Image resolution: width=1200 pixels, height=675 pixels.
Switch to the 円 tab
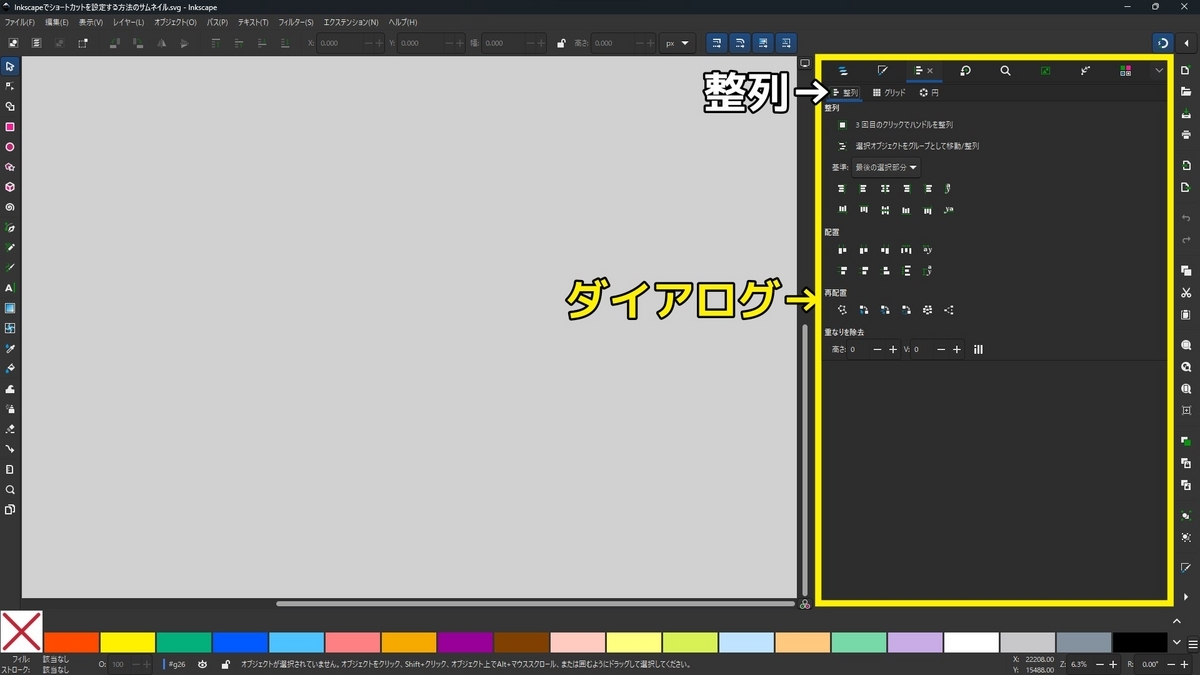pos(929,92)
